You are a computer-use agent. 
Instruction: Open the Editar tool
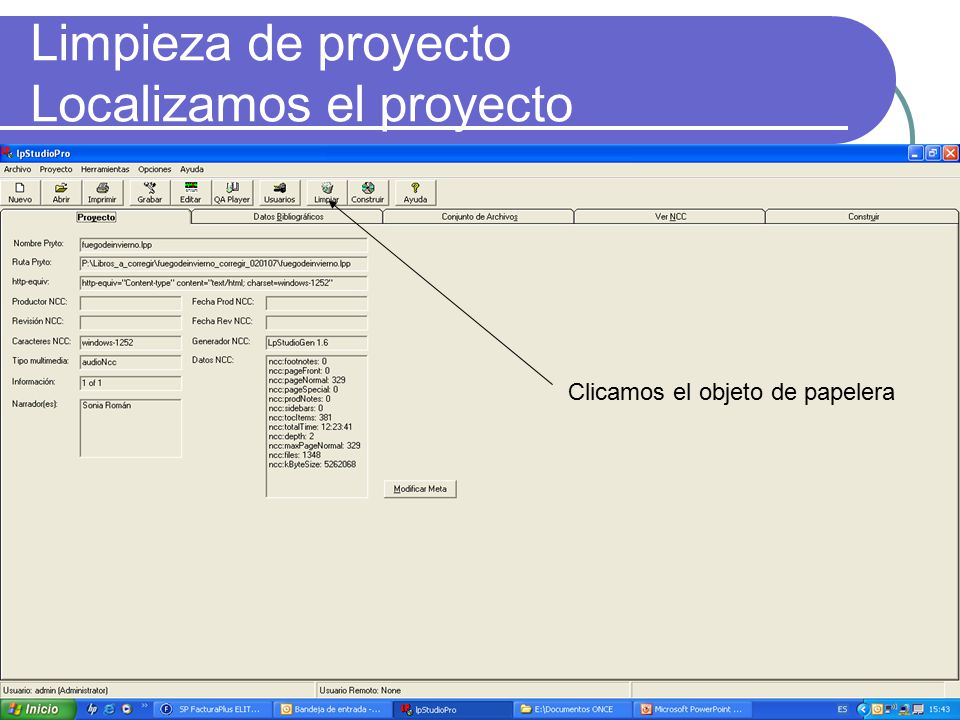(x=190, y=193)
